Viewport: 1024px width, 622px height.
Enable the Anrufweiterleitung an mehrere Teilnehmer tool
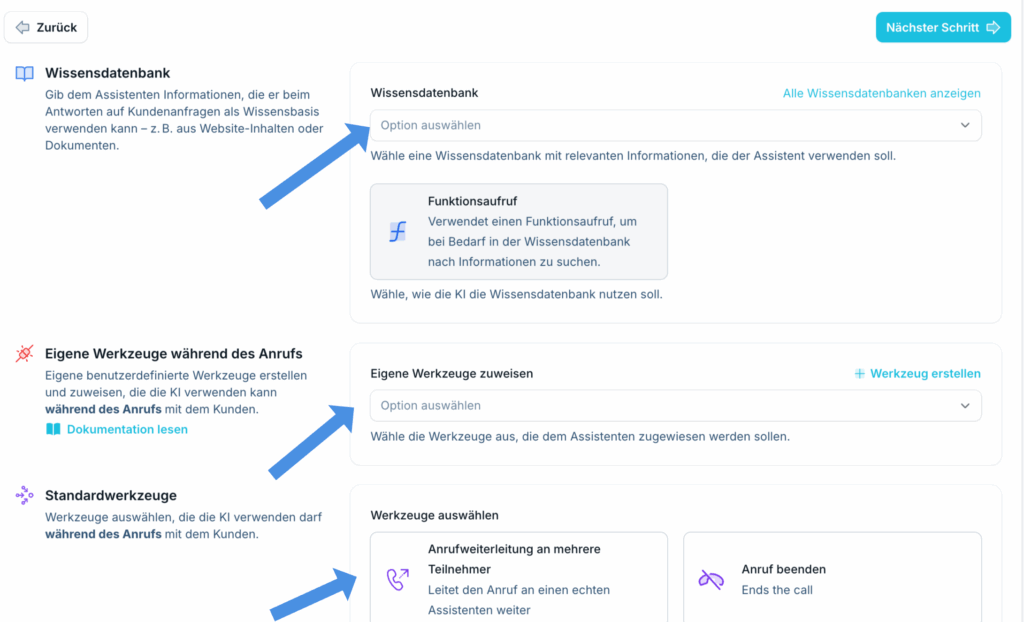point(519,578)
